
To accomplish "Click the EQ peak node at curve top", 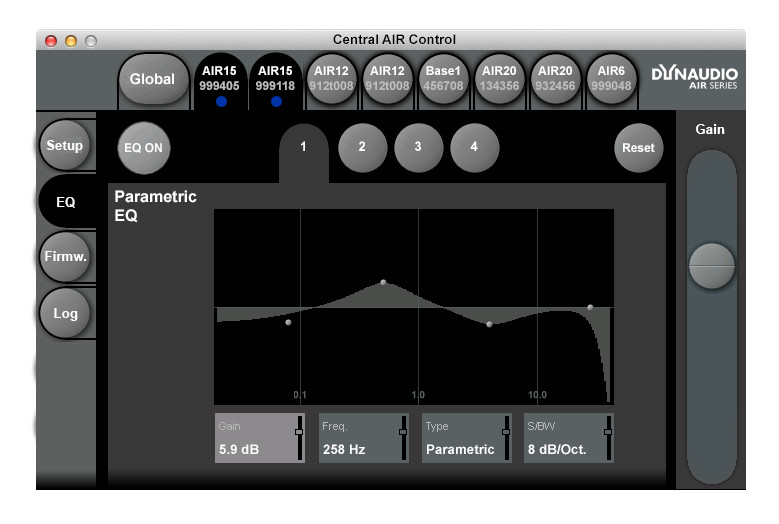I will point(383,282).
